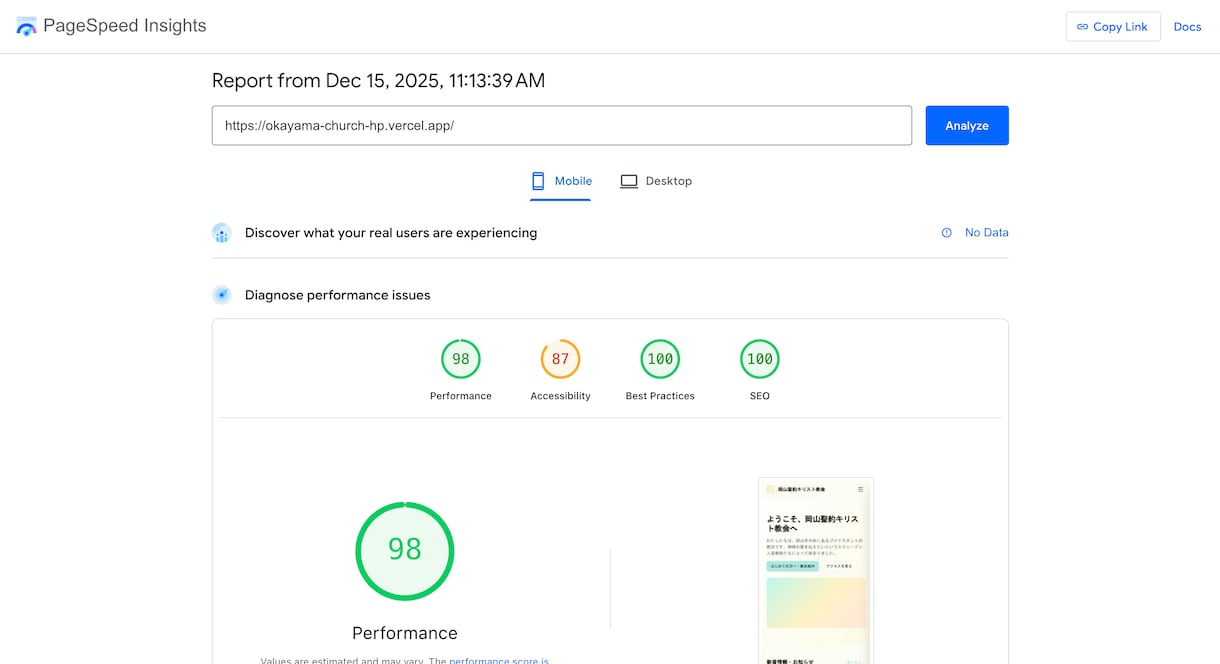Click the Copy Link button
Screen dimensions: 1220x664
(1113, 27)
